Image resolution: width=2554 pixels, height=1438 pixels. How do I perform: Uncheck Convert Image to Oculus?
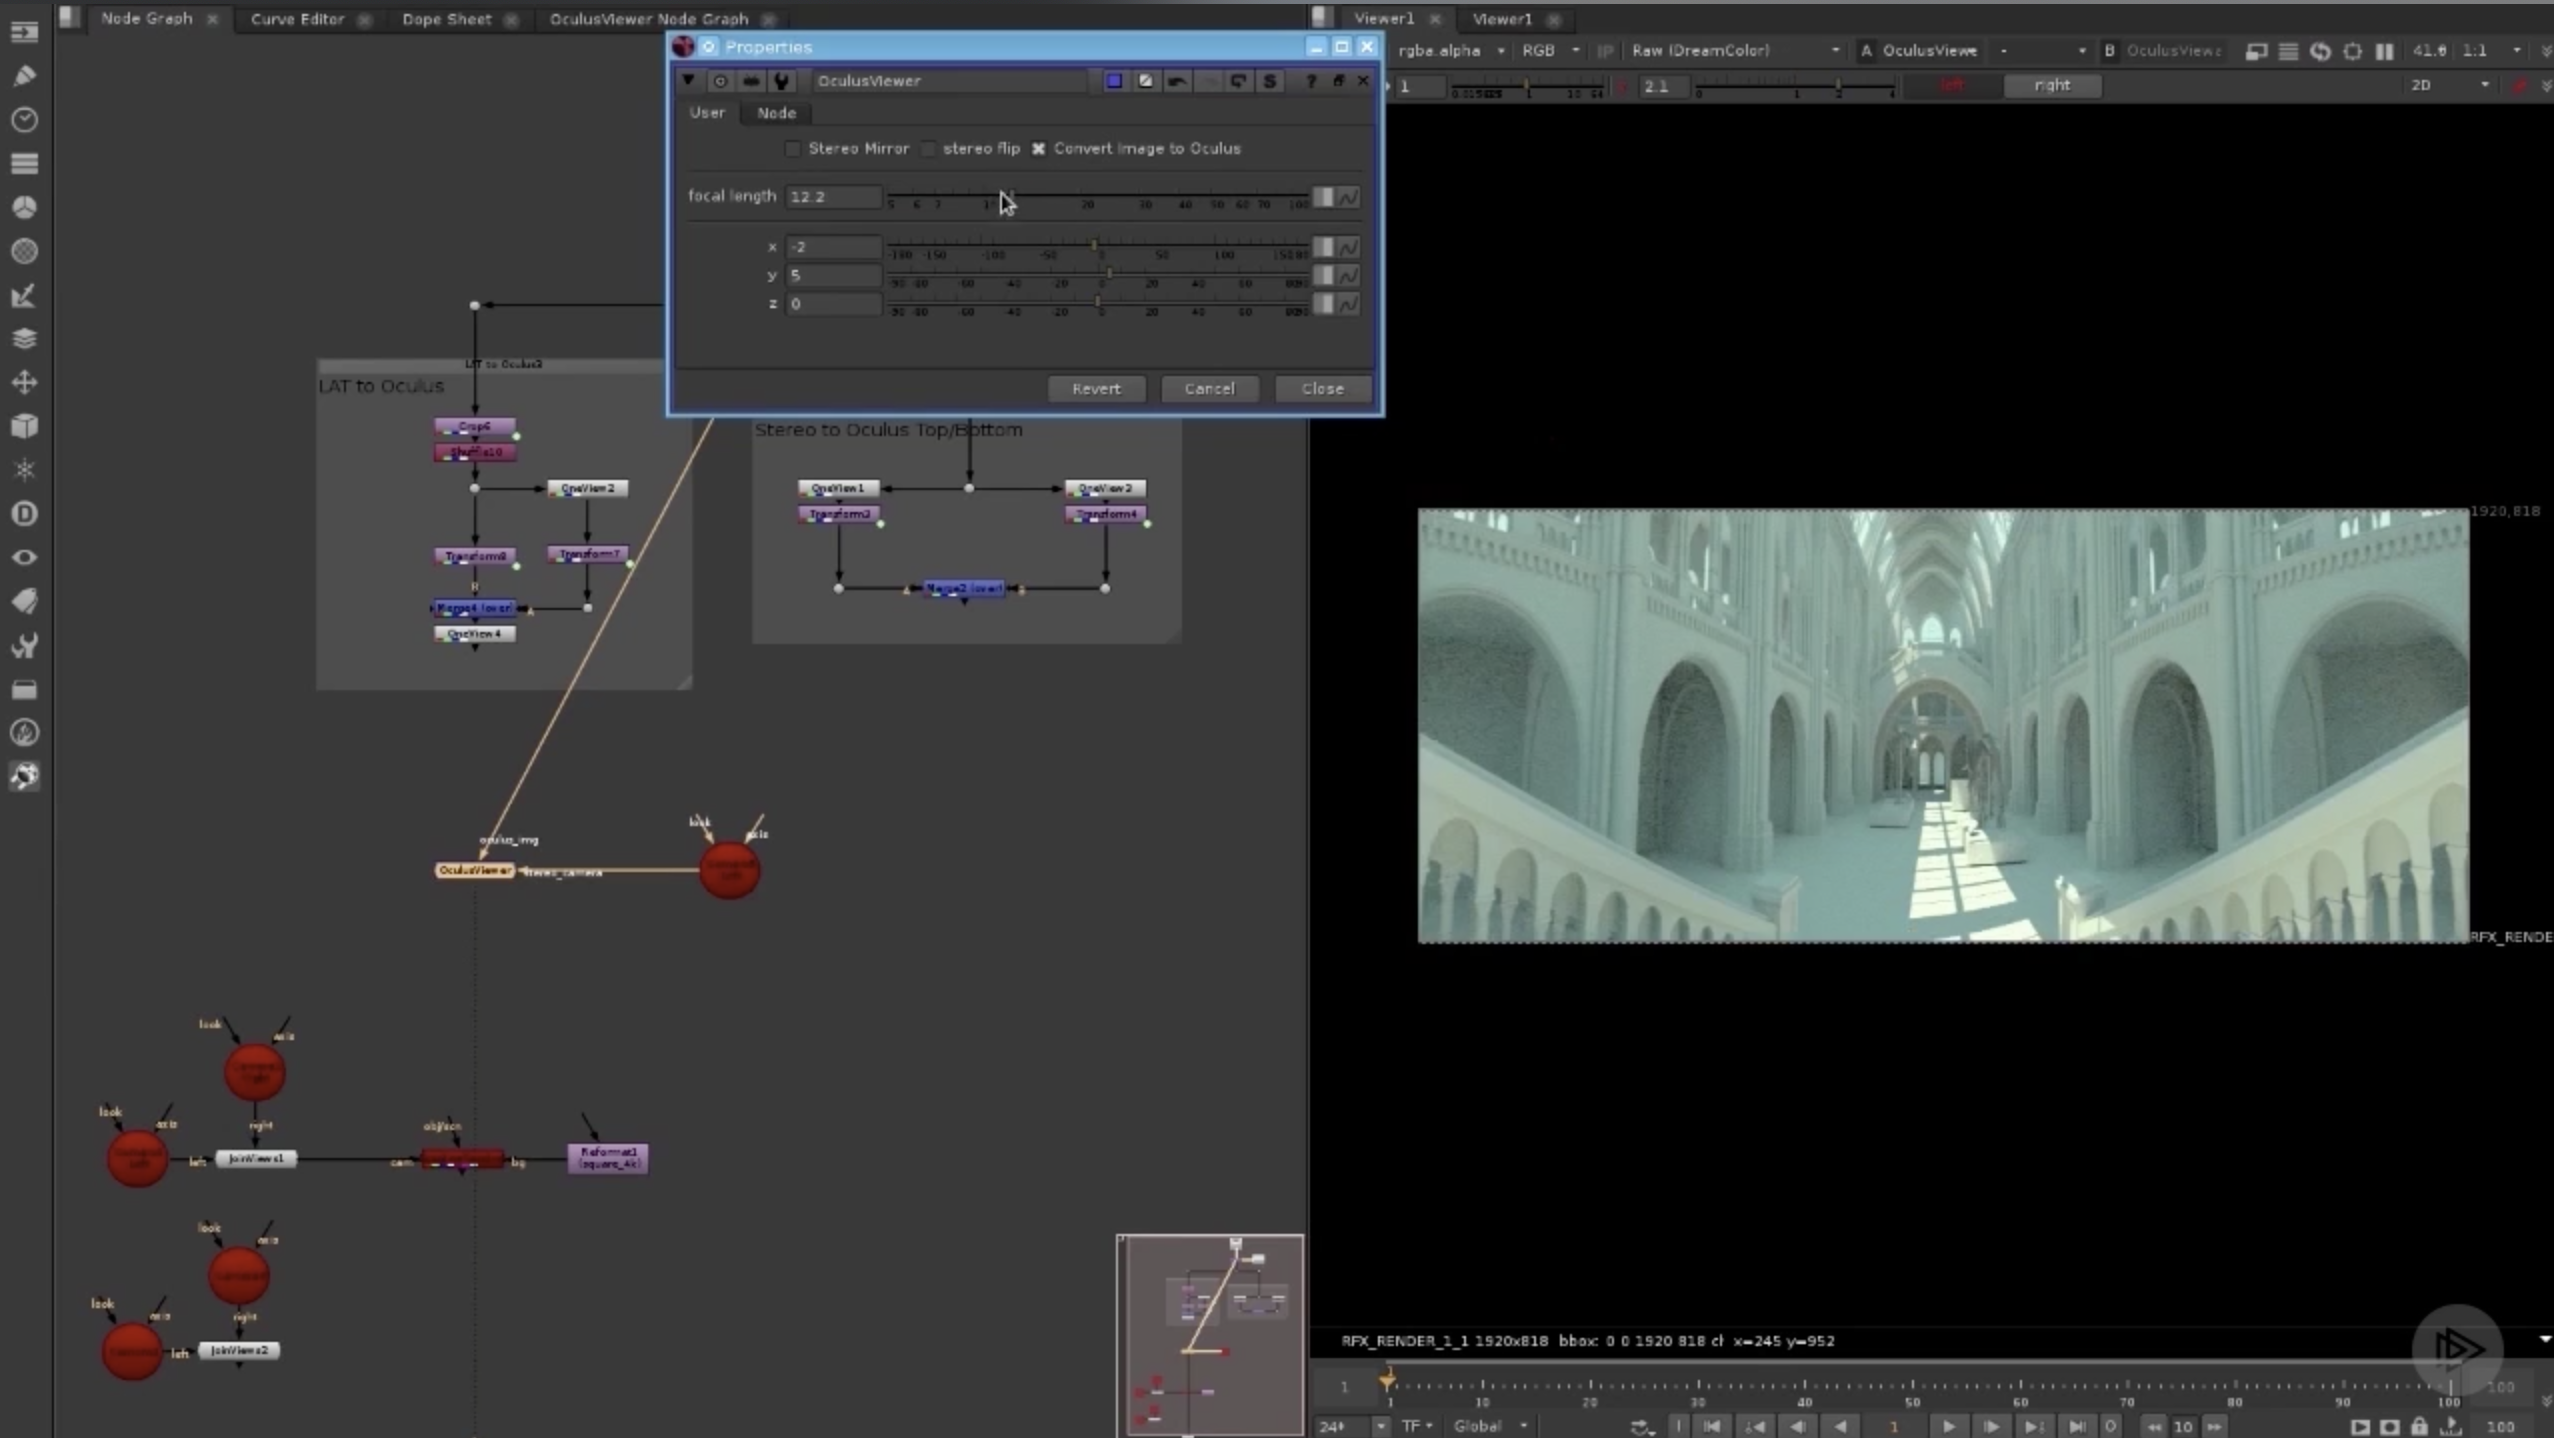(x=1039, y=149)
